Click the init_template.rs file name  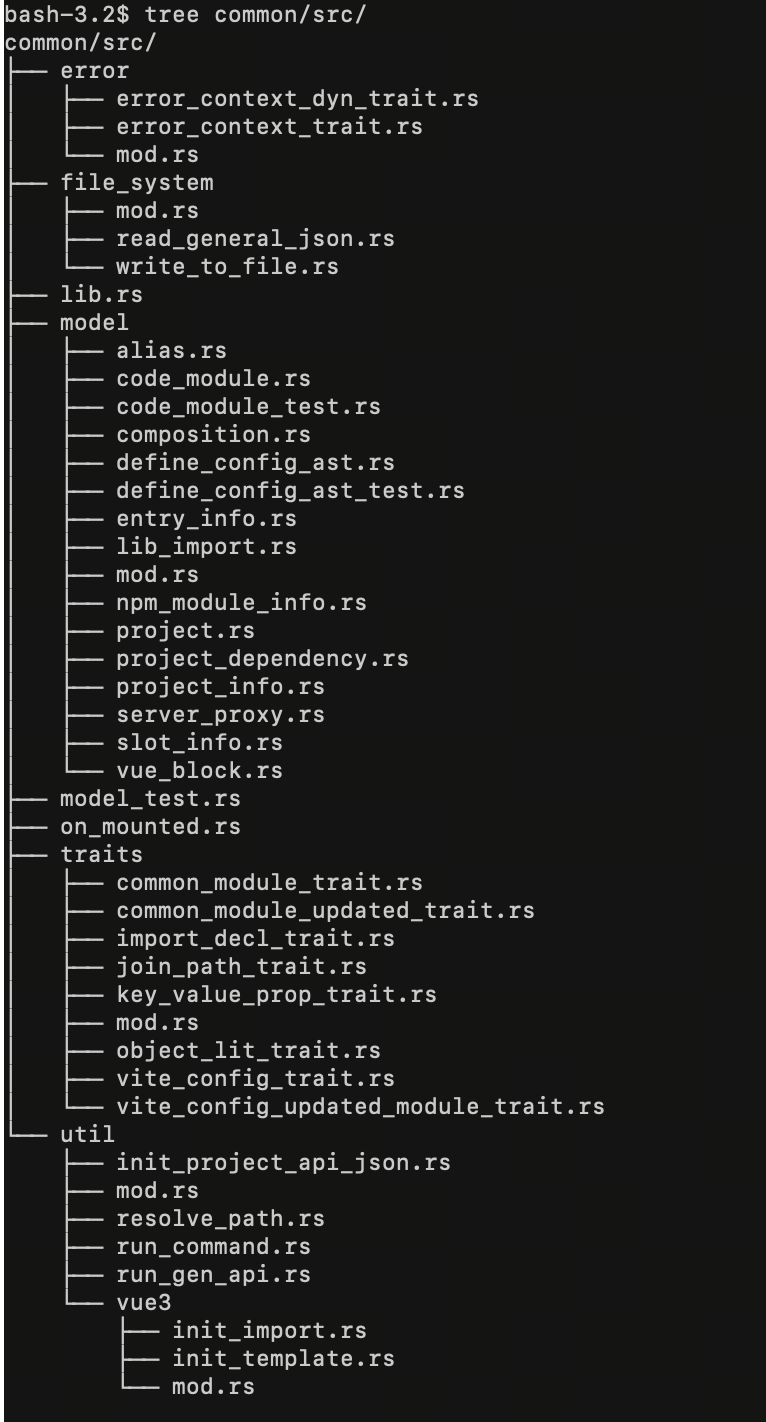click(283, 1359)
